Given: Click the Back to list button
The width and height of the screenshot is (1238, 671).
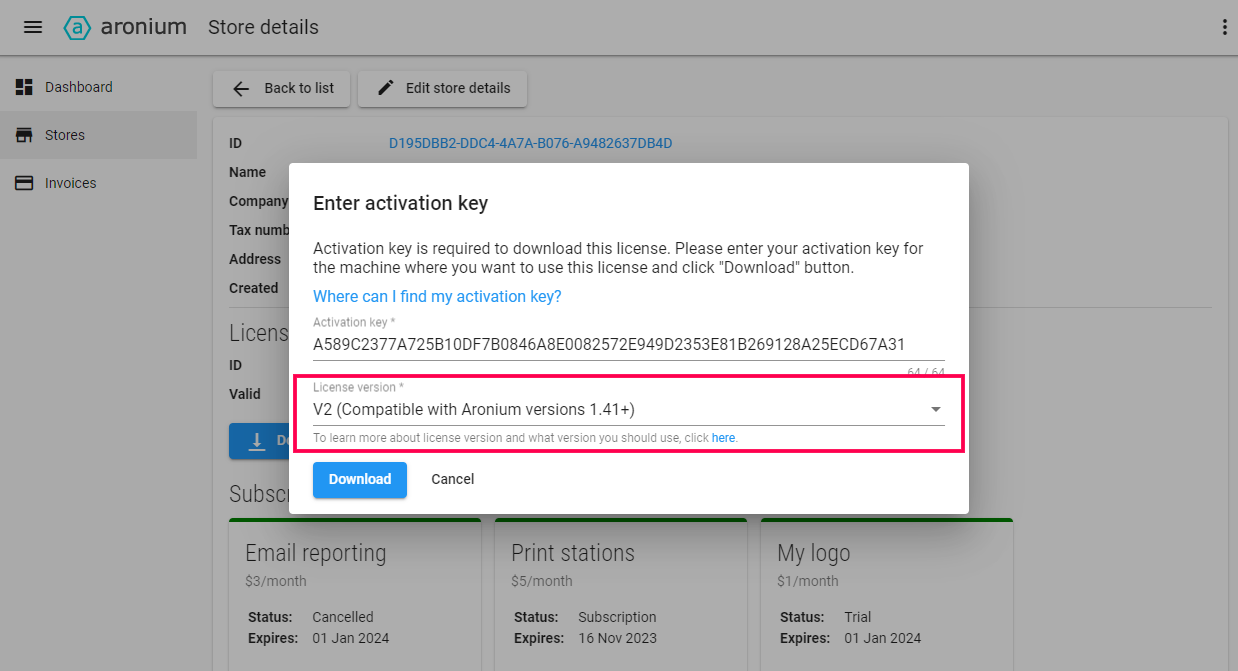Looking at the screenshot, I should [281, 88].
